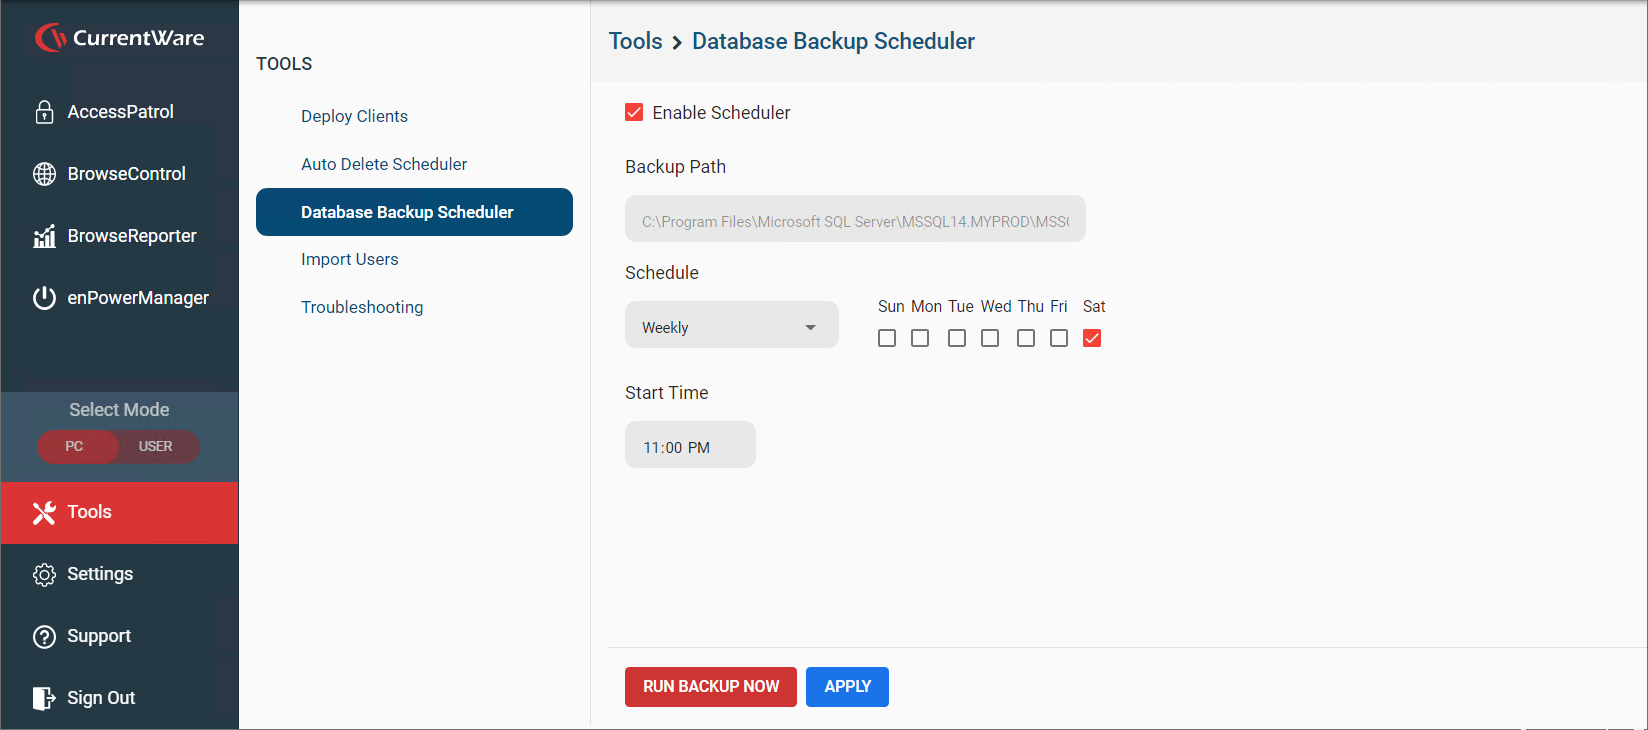This screenshot has height=730, width=1648.
Task: Click the Settings gear icon
Action: (x=44, y=574)
